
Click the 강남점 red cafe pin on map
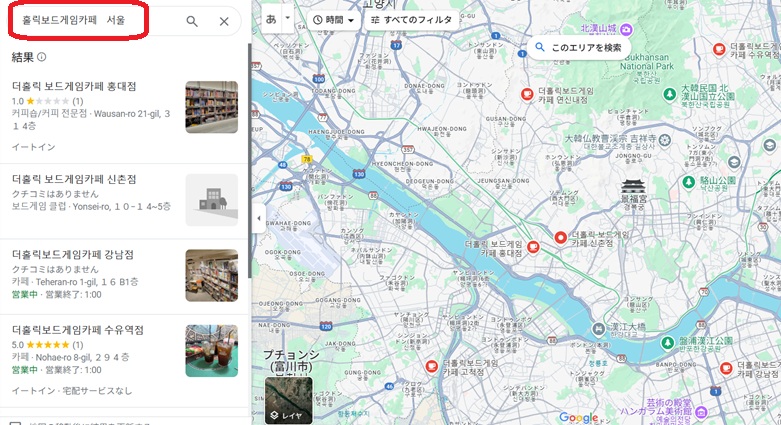pos(726,368)
